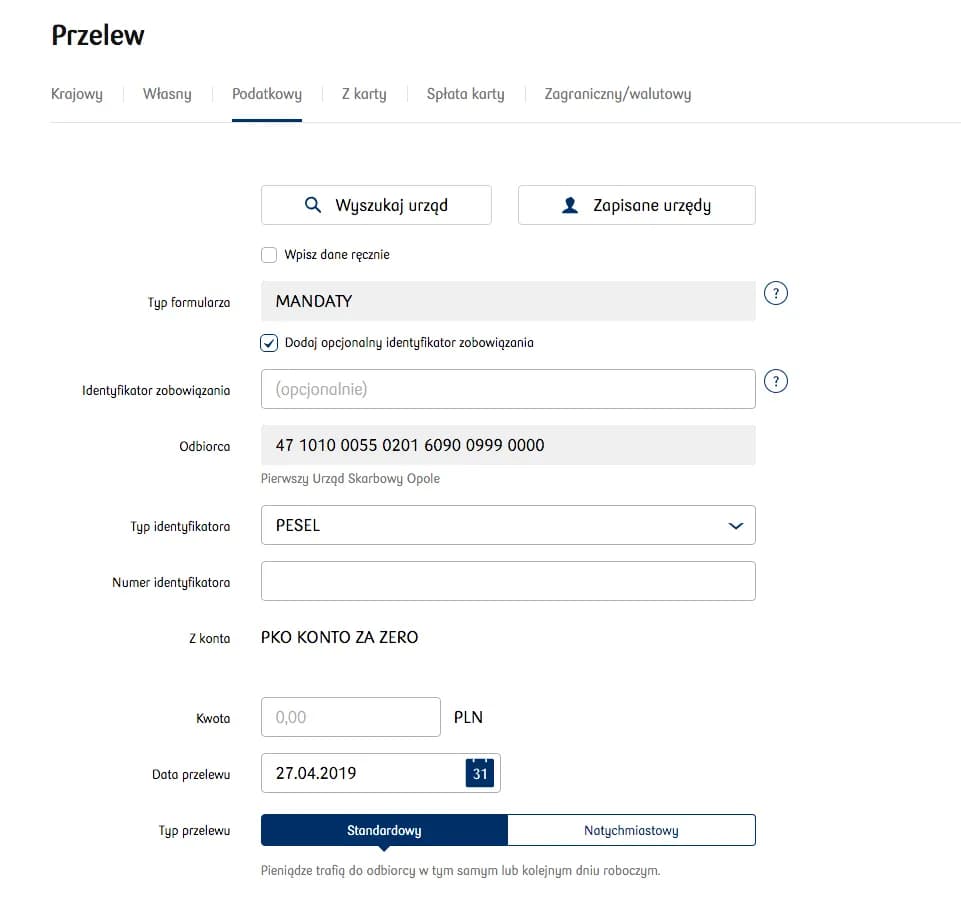Select the Z karty tab
This screenshot has height=908, width=961.
(364, 94)
